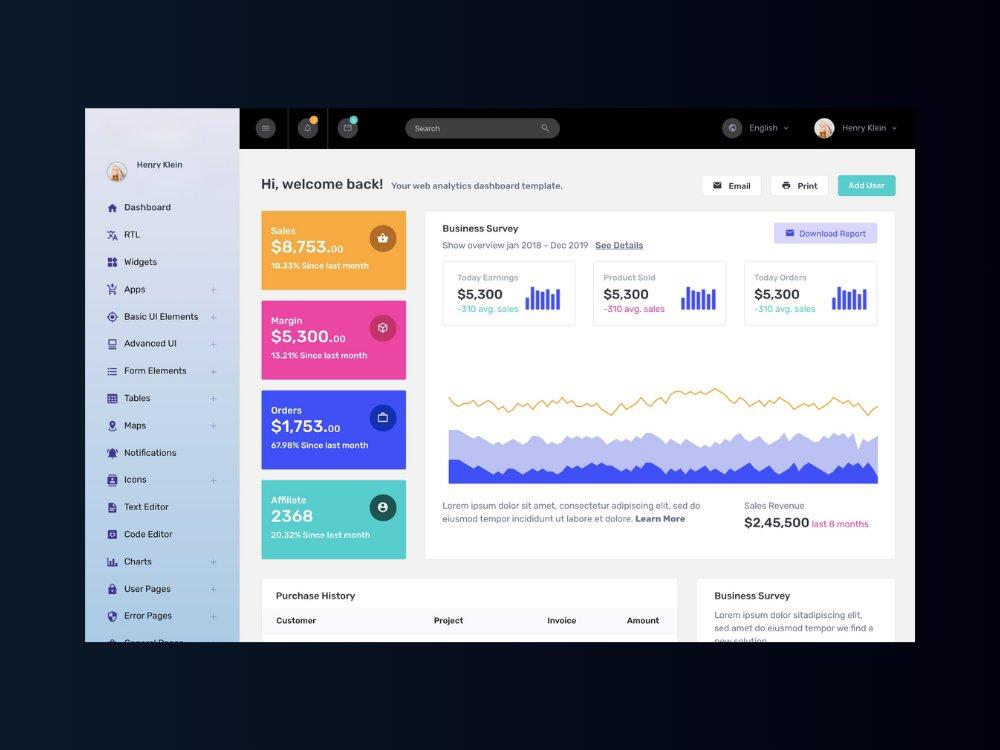The width and height of the screenshot is (1000, 750).
Task: Click the search magnifier icon
Action: (x=545, y=128)
